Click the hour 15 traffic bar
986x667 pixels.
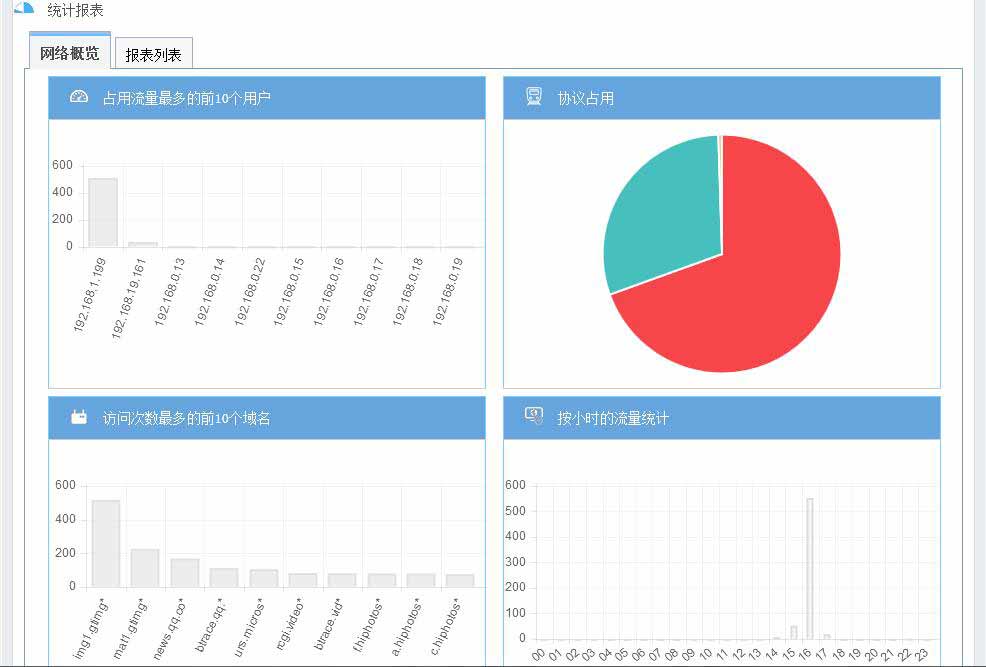(x=794, y=632)
